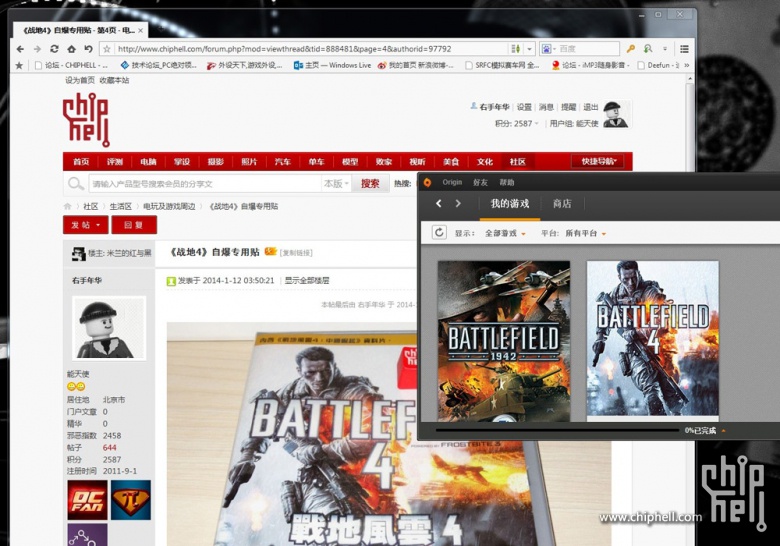Expand the 0%已完成 download panel arrow

723,431
